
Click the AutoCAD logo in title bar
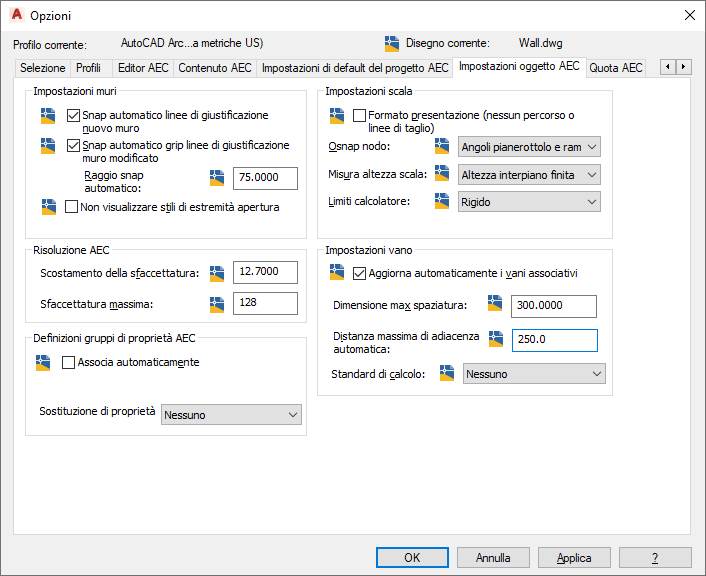click(x=17, y=15)
